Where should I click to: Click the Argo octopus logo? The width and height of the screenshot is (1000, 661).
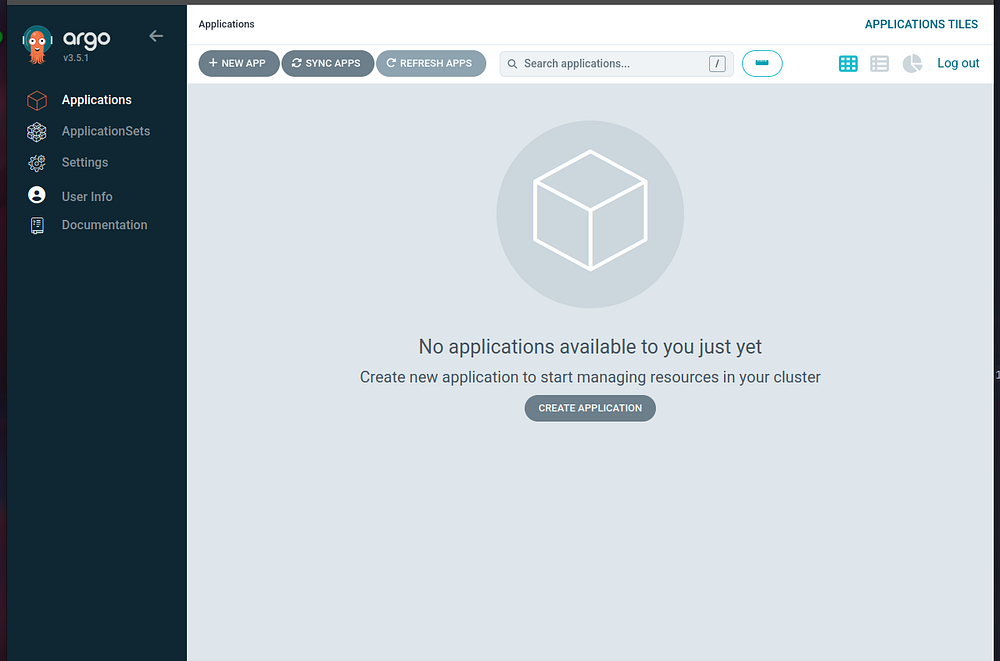(x=37, y=44)
